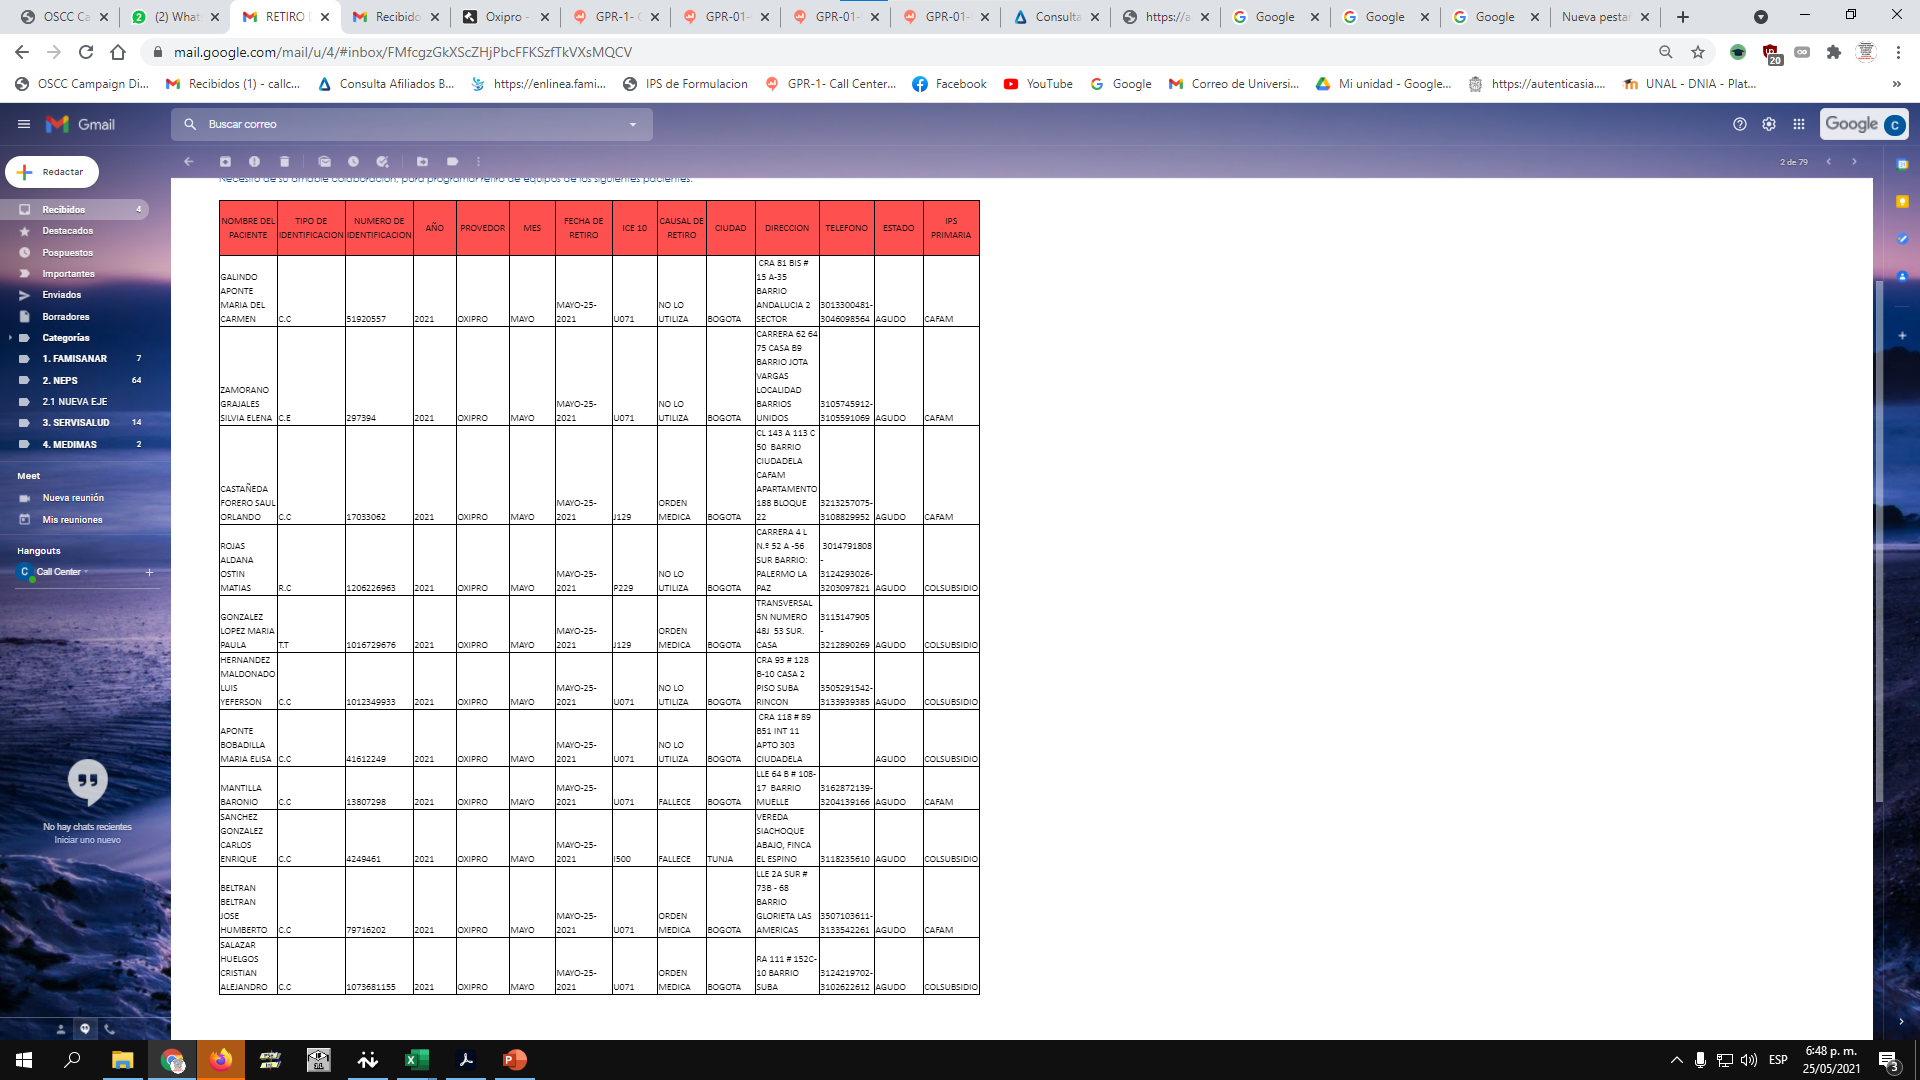
Task: Start a Nueva reunión in Meet
Action: coord(73,498)
